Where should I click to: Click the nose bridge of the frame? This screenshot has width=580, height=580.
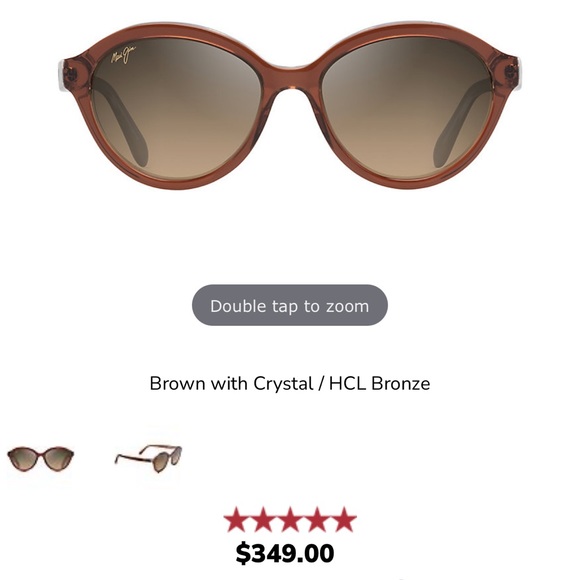click(291, 76)
